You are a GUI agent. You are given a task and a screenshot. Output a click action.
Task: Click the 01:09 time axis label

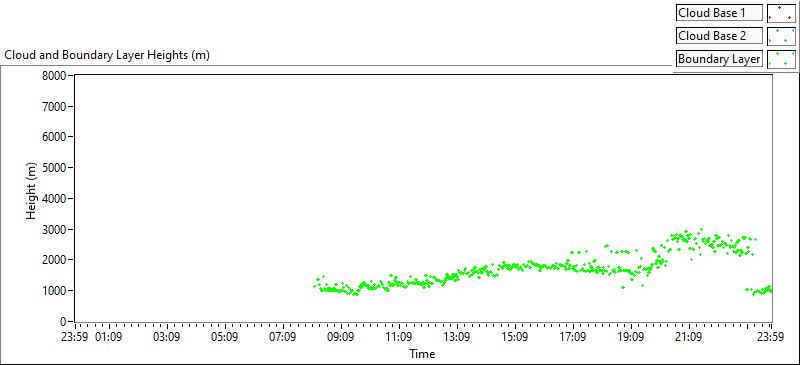(x=109, y=336)
